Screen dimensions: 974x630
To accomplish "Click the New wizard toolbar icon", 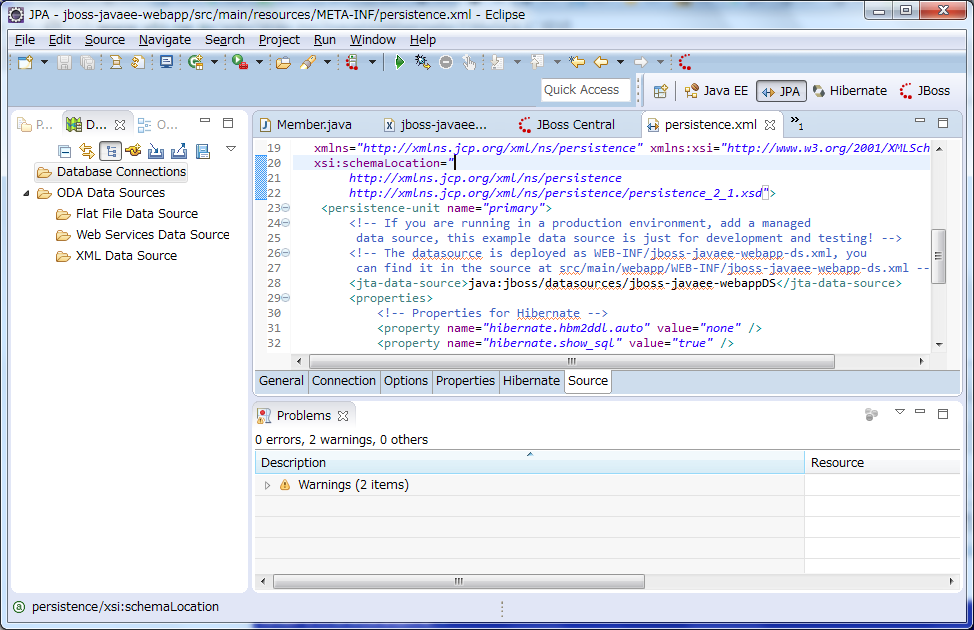I will (x=25, y=62).
